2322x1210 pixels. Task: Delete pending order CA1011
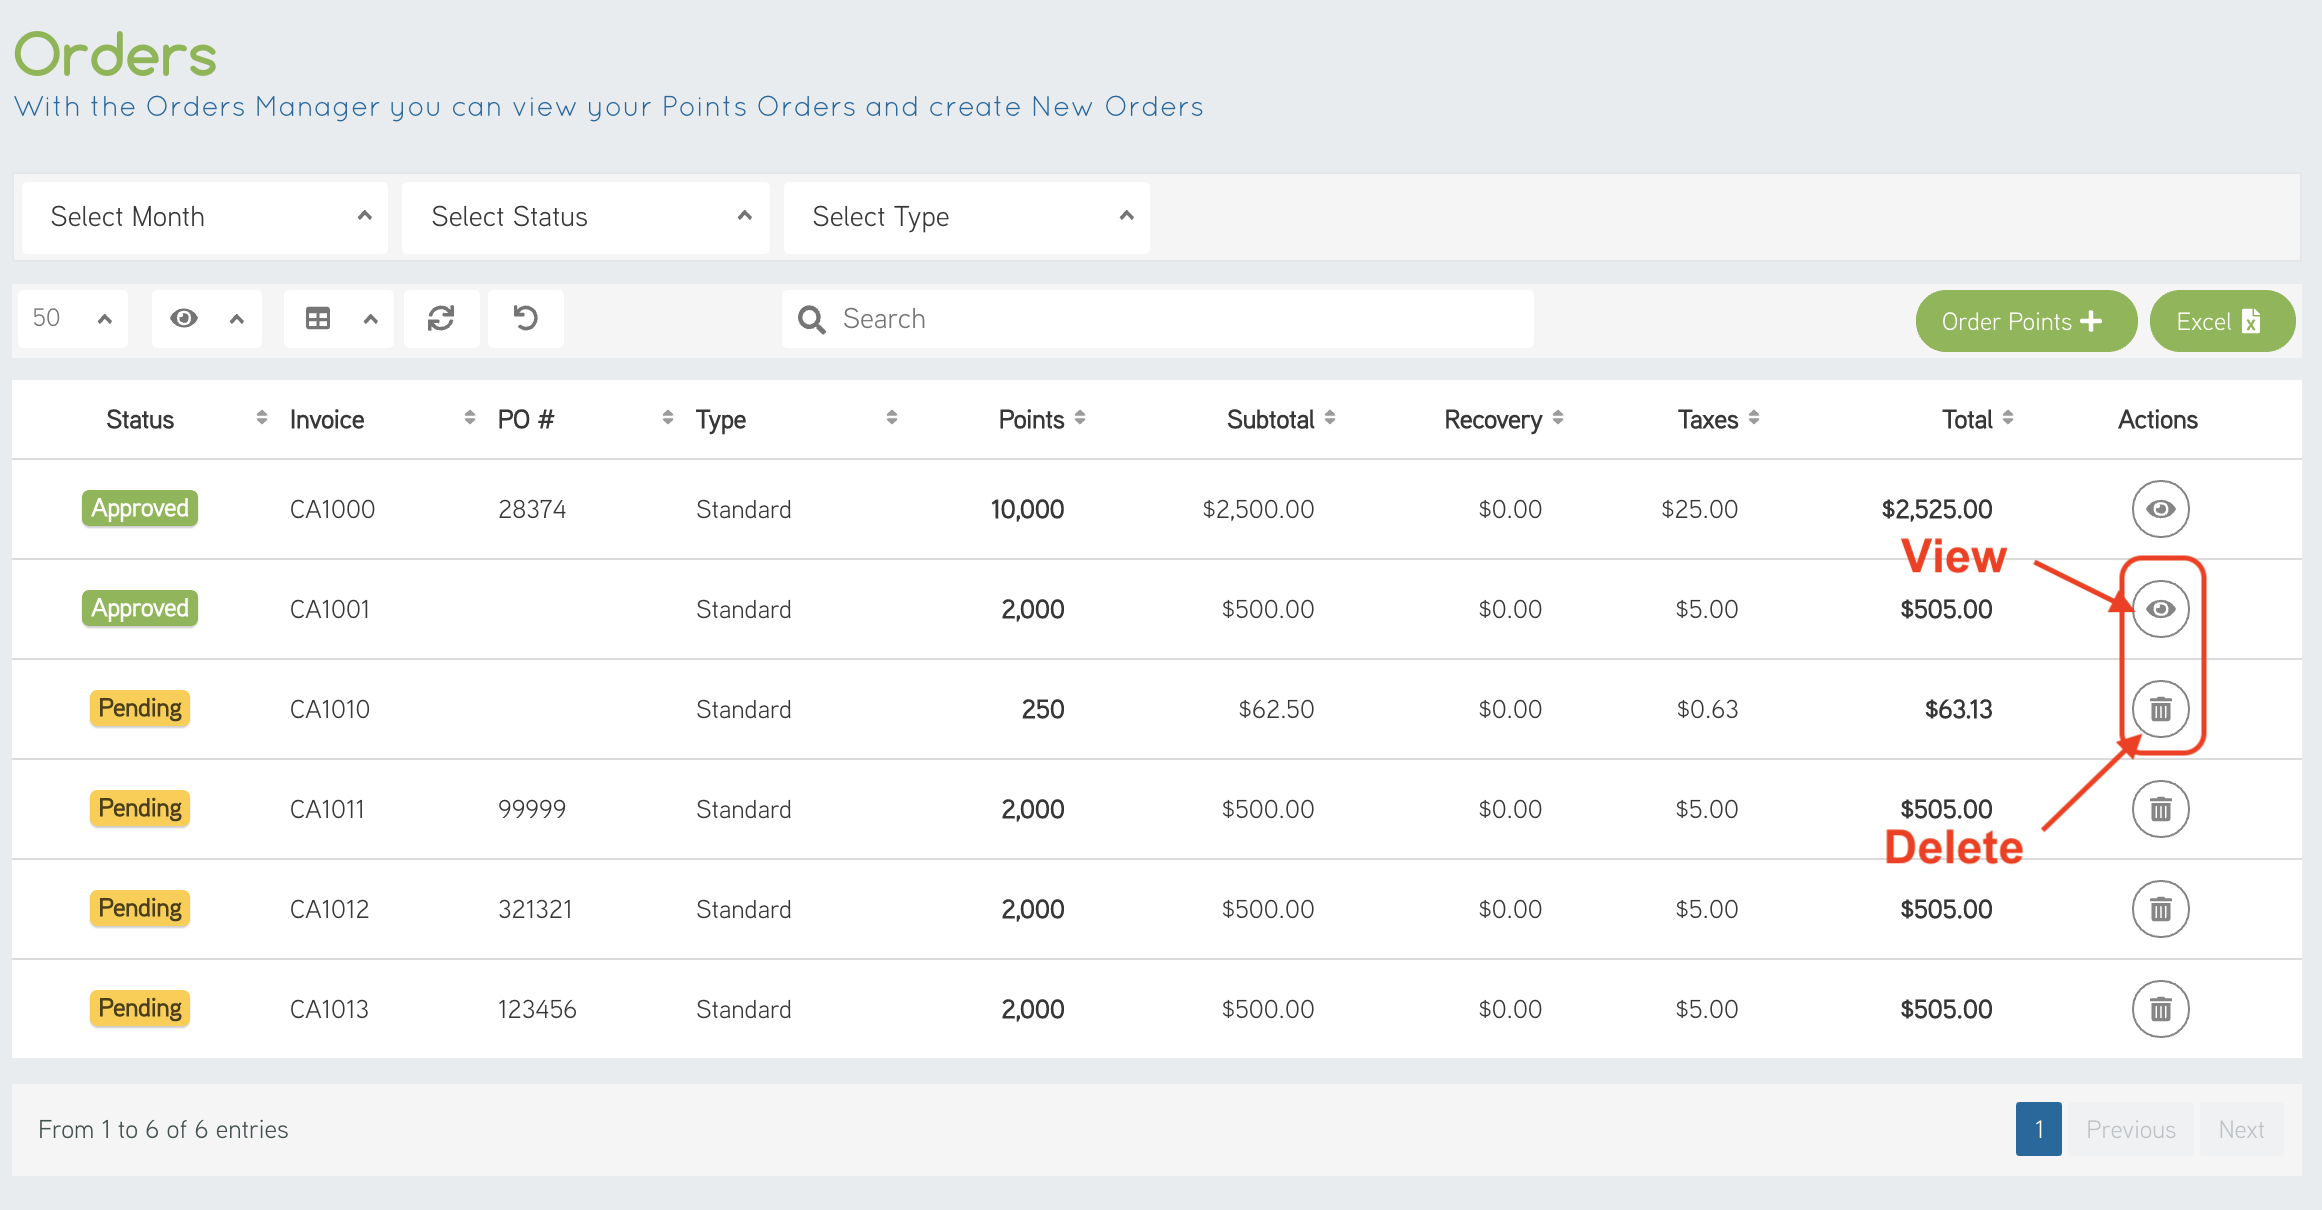(x=2160, y=809)
